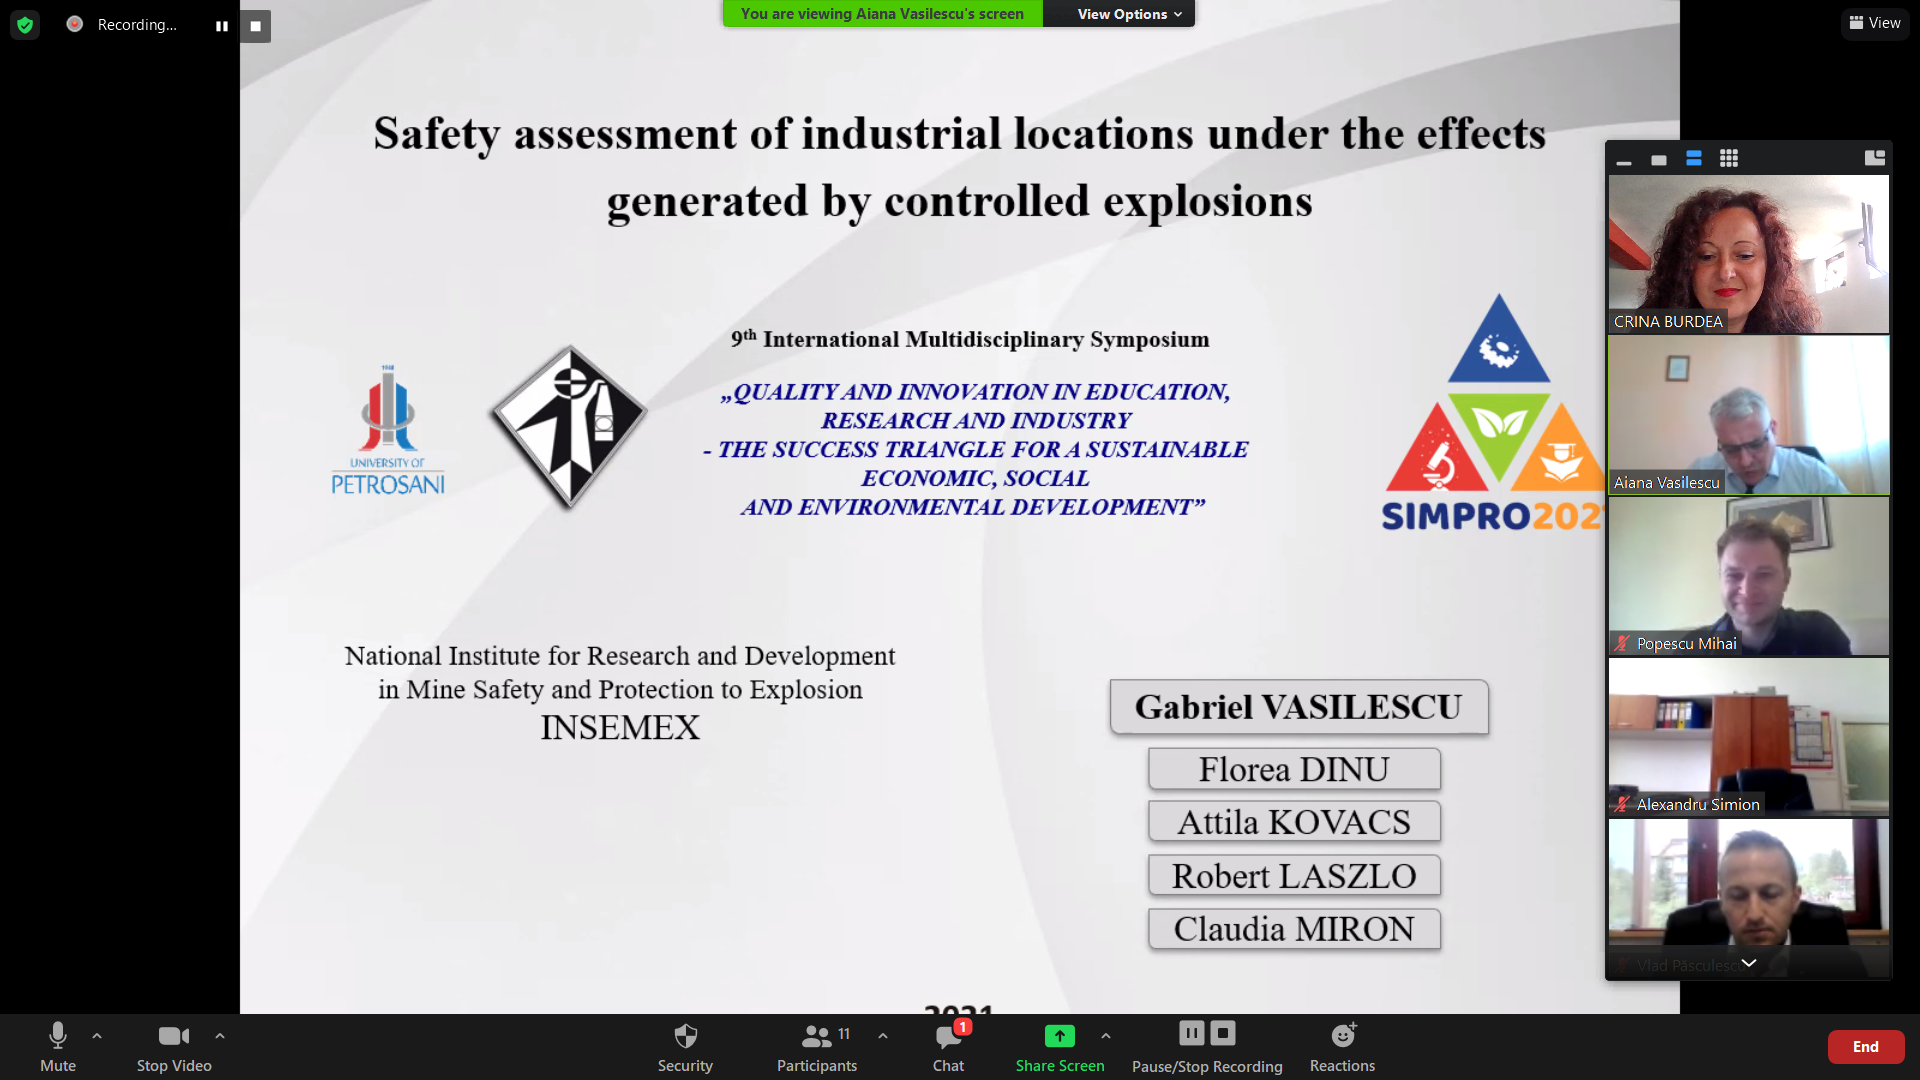Click the green encryption shield icon
Image resolution: width=1920 pixels, height=1080 pixels.
[25, 25]
